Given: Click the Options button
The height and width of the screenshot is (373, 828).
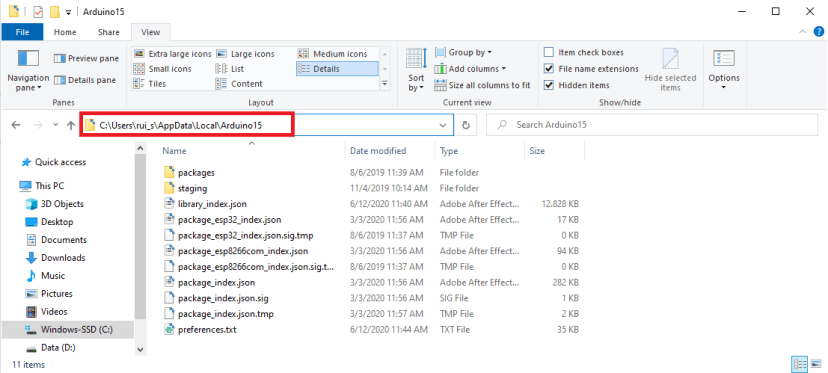Looking at the screenshot, I should (724, 70).
